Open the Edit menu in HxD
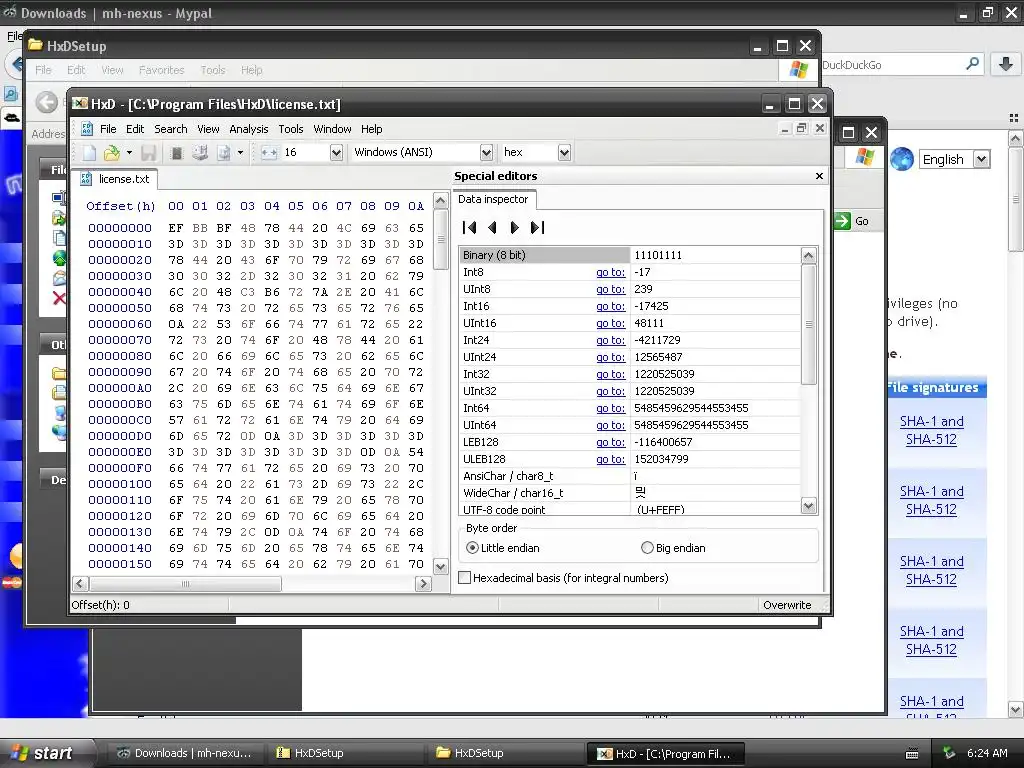This screenshot has width=1024, height=768. pos(135,129)
